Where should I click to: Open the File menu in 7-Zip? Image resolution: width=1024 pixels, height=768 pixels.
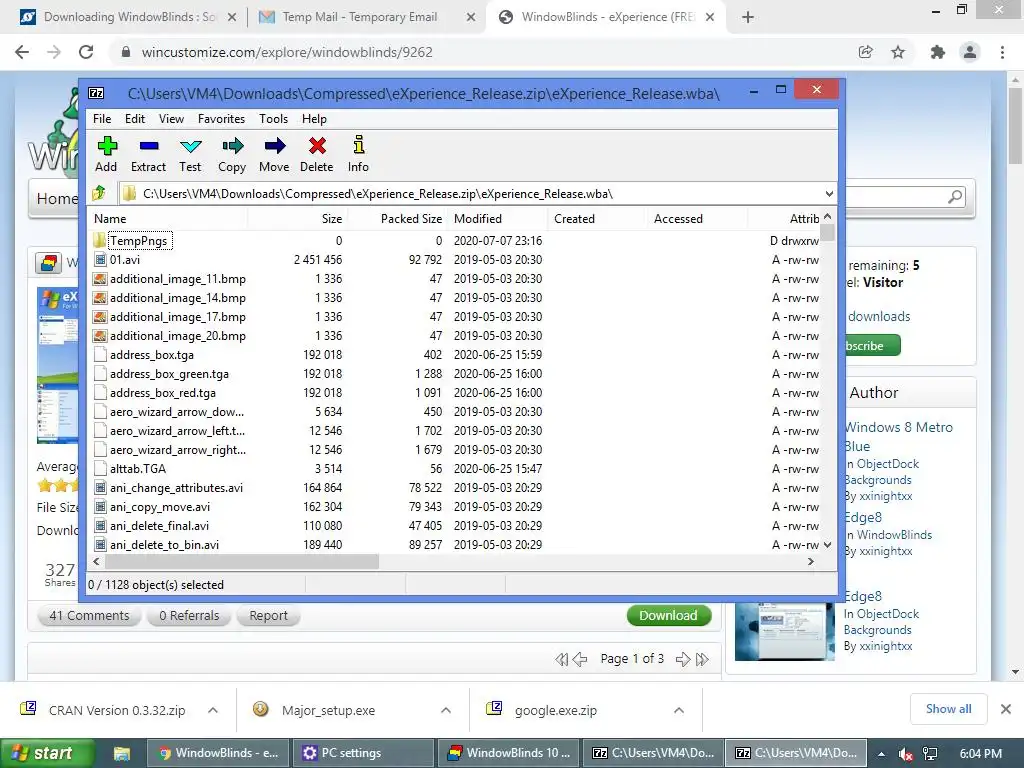click(102, 119)
